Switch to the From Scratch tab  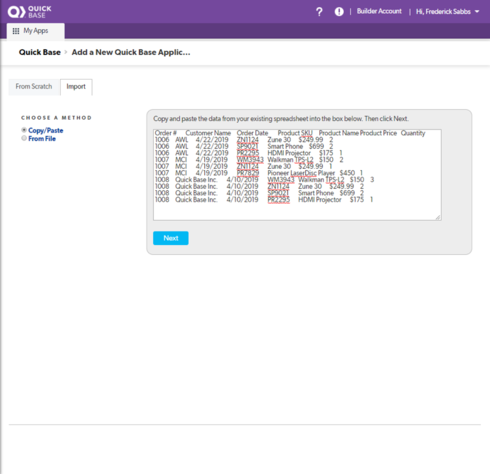coord(34,87)
